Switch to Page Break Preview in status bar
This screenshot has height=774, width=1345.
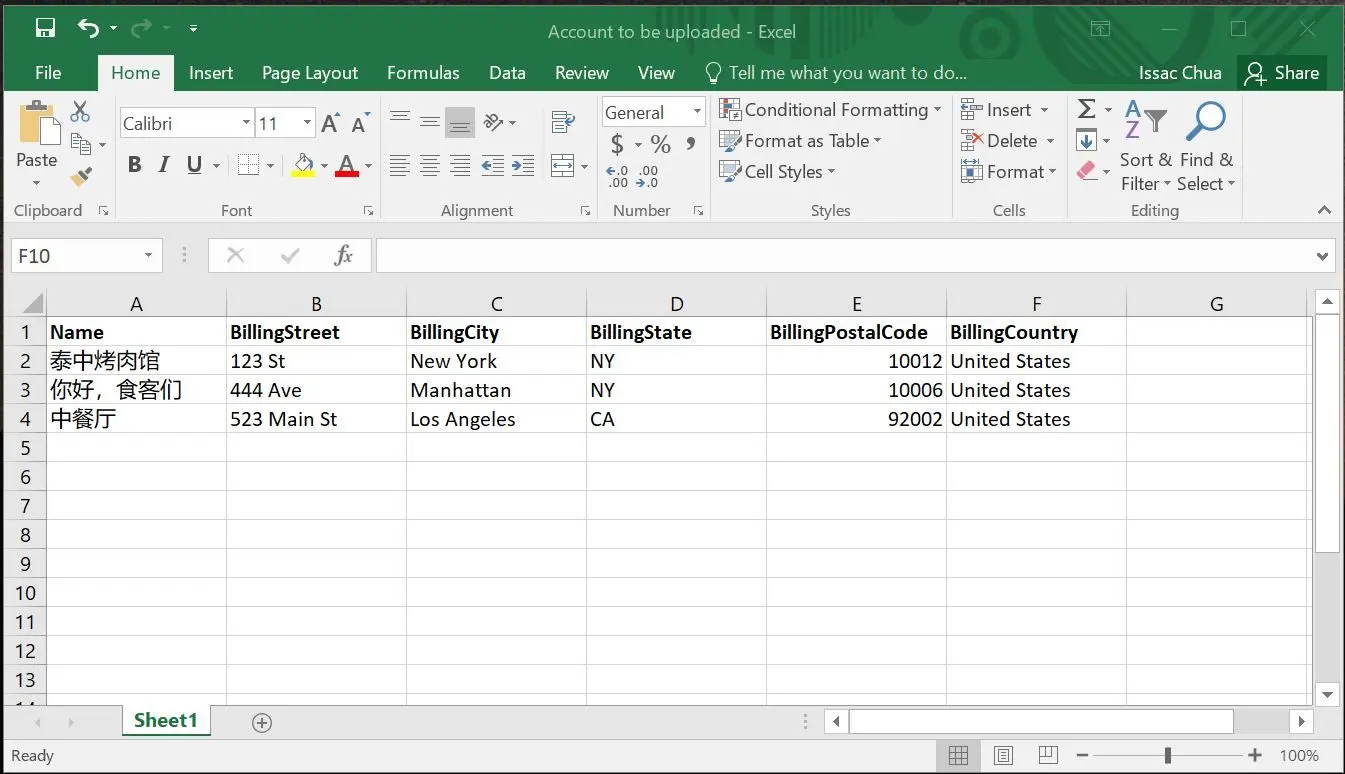pyautogui.click(x=1048, y=756)
